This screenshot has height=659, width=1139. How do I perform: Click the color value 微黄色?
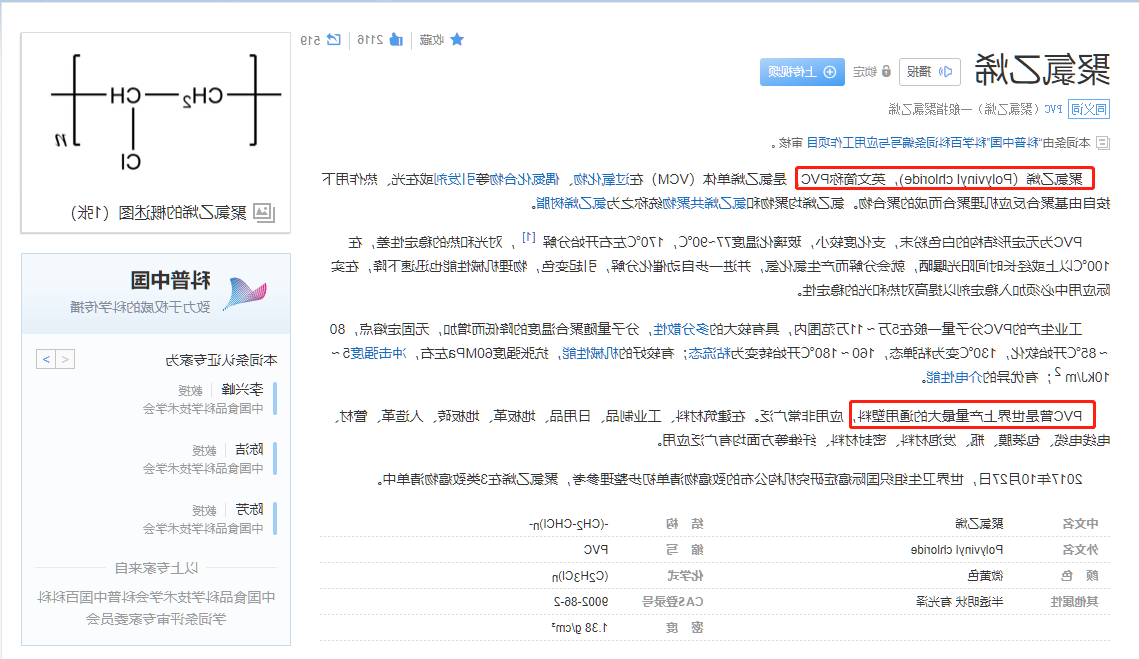(x=985, y=575)
